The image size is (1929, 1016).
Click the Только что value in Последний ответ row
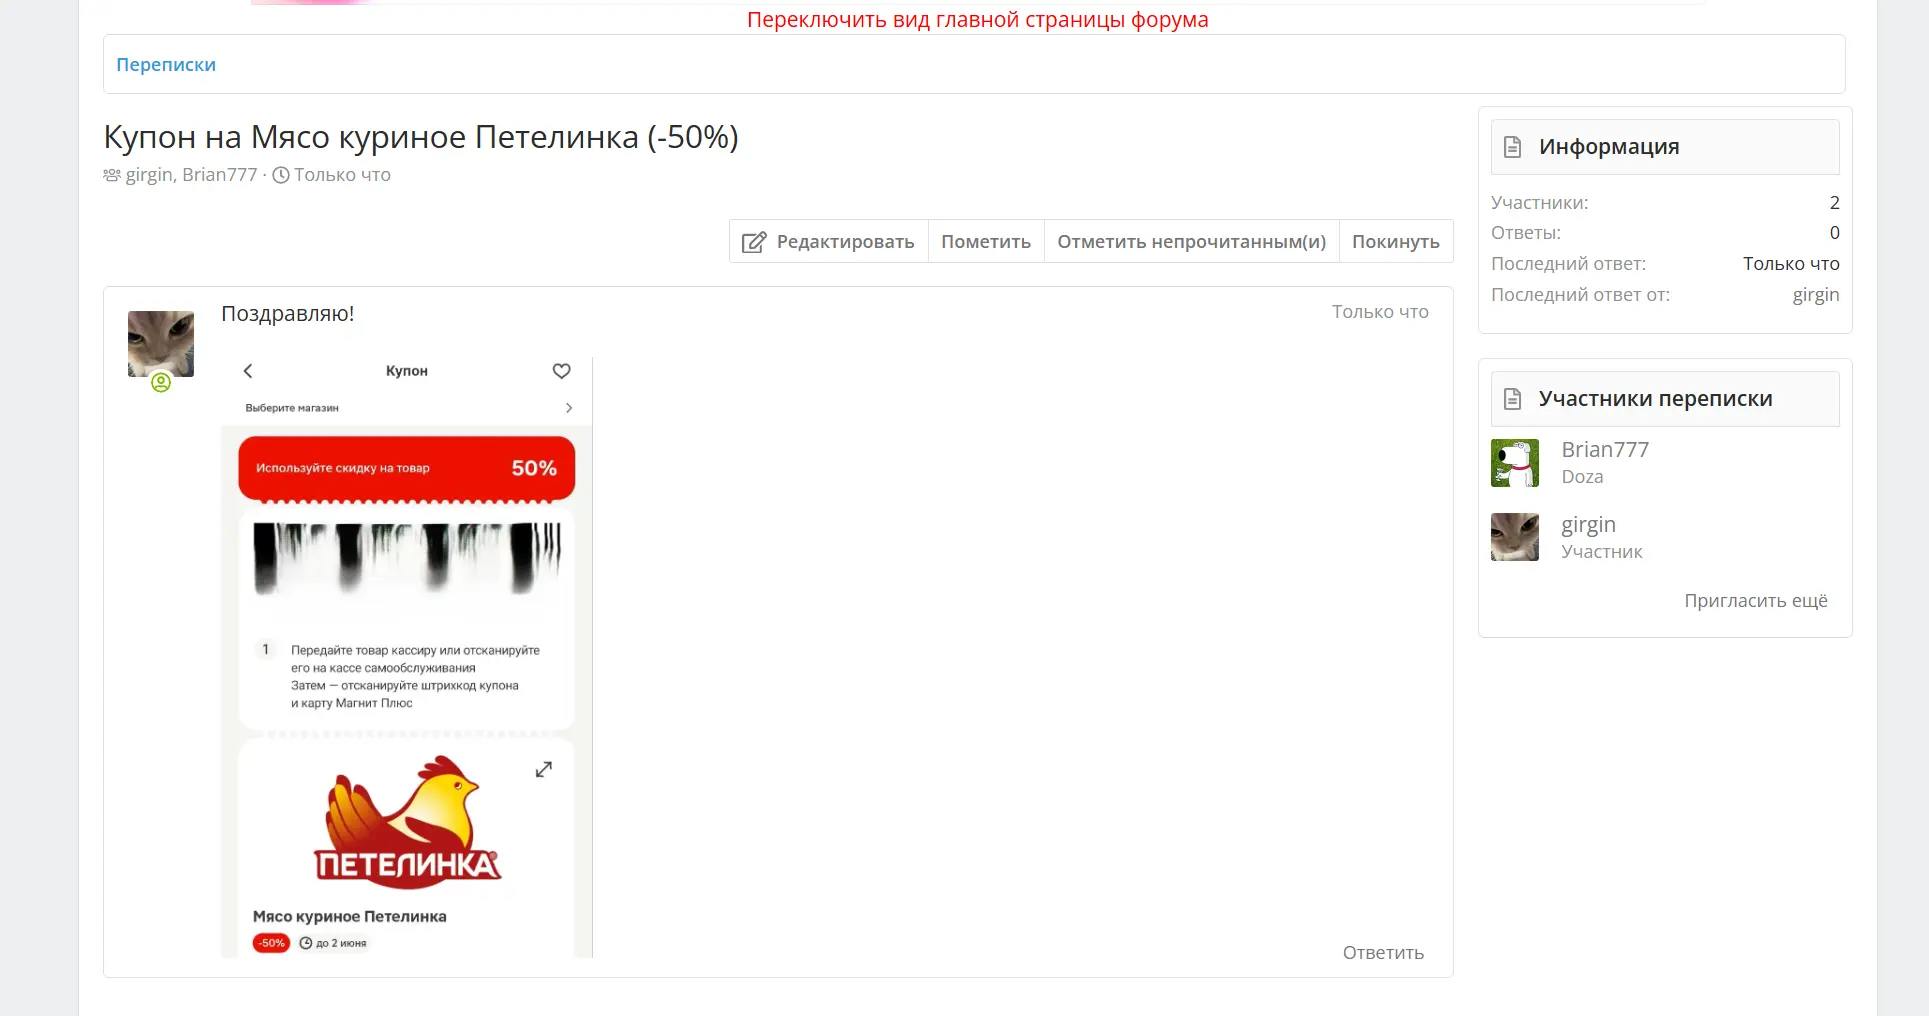pos(1791,264)
